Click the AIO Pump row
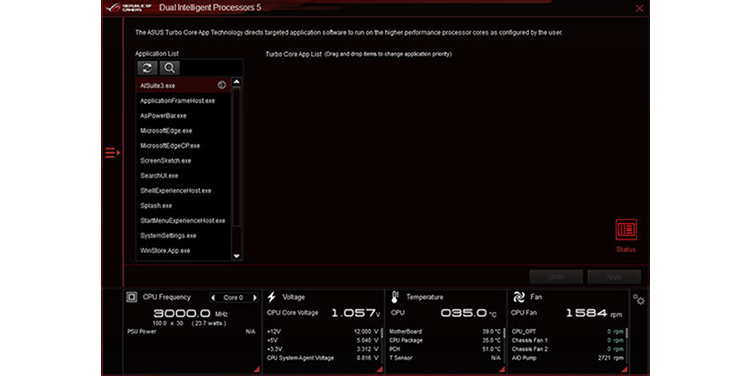 pos(568,358)
